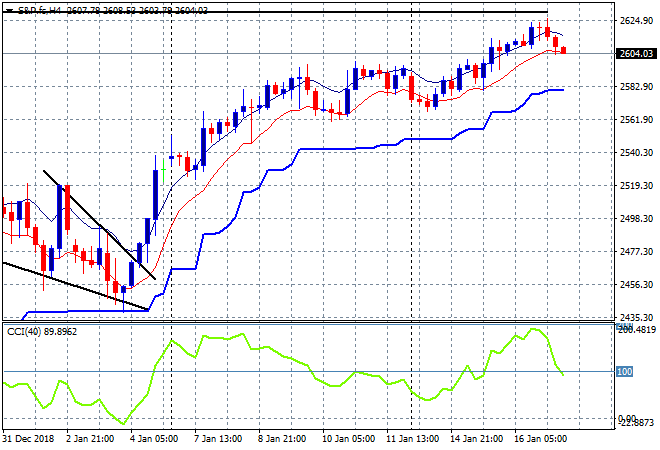Viewport: 660px width, 450px height.
Task: Click the 200.4819 CCI scale value
Action: [x=636, y=330]
